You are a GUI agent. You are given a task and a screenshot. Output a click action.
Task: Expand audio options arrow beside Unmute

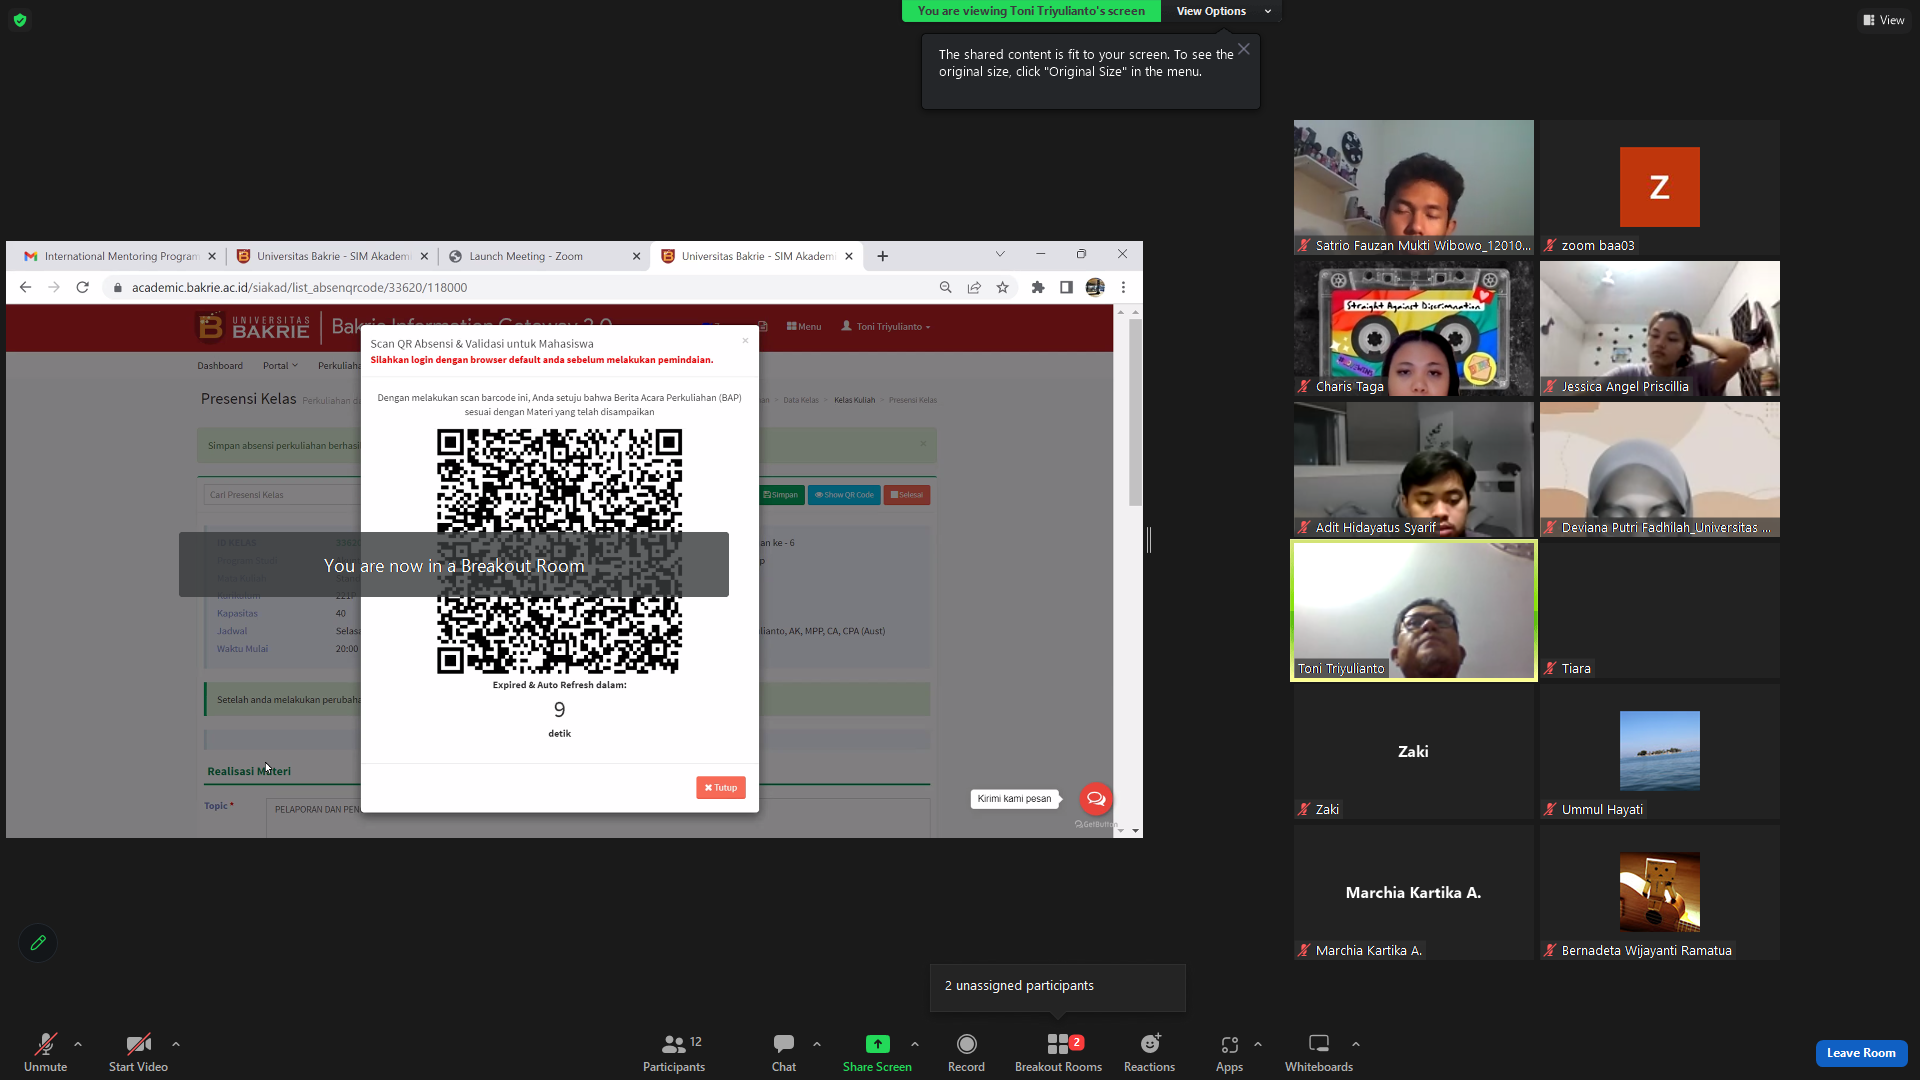pyautogui.click(x=78, y=1044)
